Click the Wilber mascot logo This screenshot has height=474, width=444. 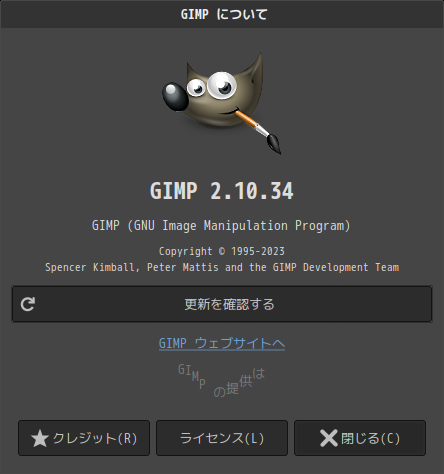(x=222, y=103)
